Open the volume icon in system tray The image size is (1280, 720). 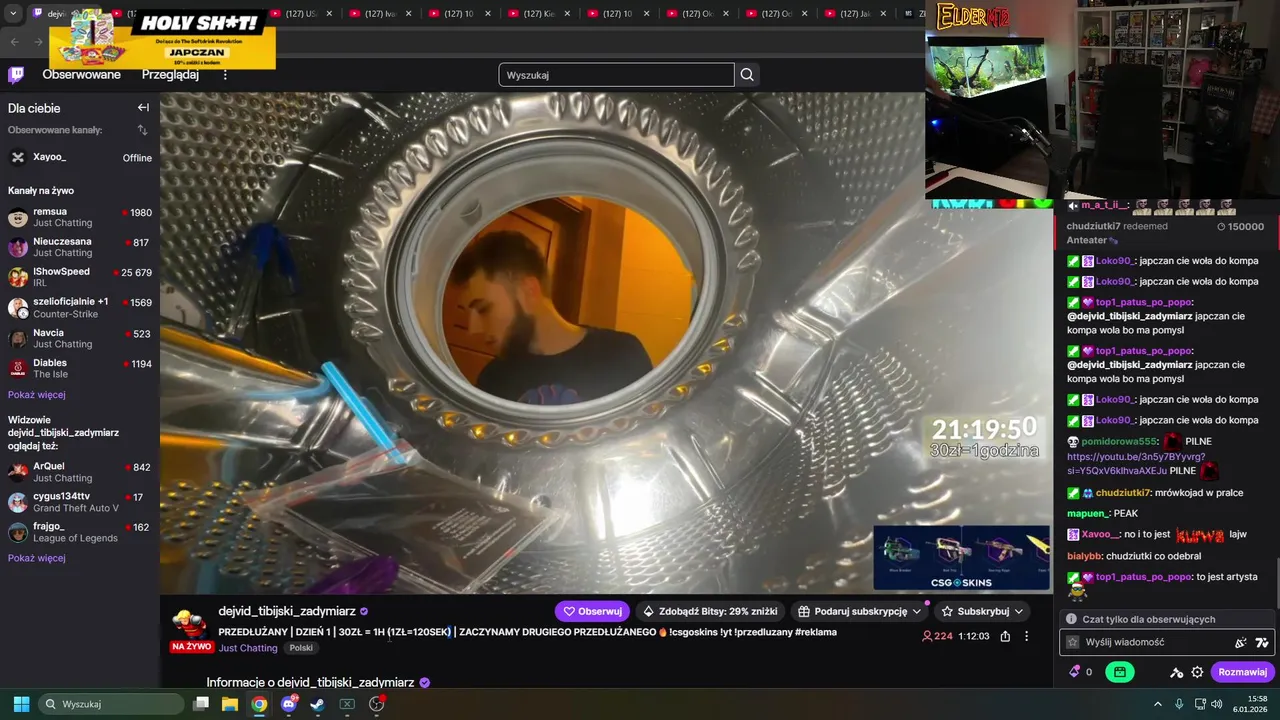click(1216, 704)
